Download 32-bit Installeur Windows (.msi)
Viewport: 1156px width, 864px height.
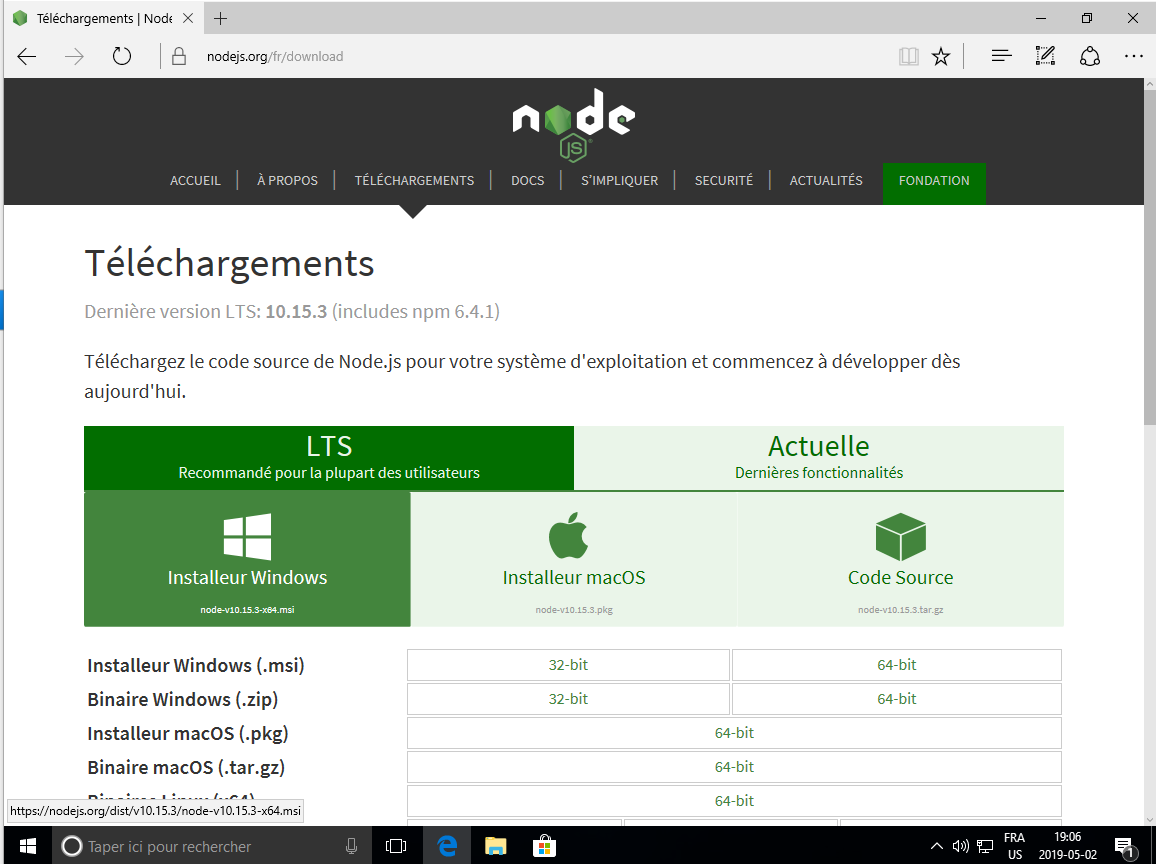tap(568, 665)
